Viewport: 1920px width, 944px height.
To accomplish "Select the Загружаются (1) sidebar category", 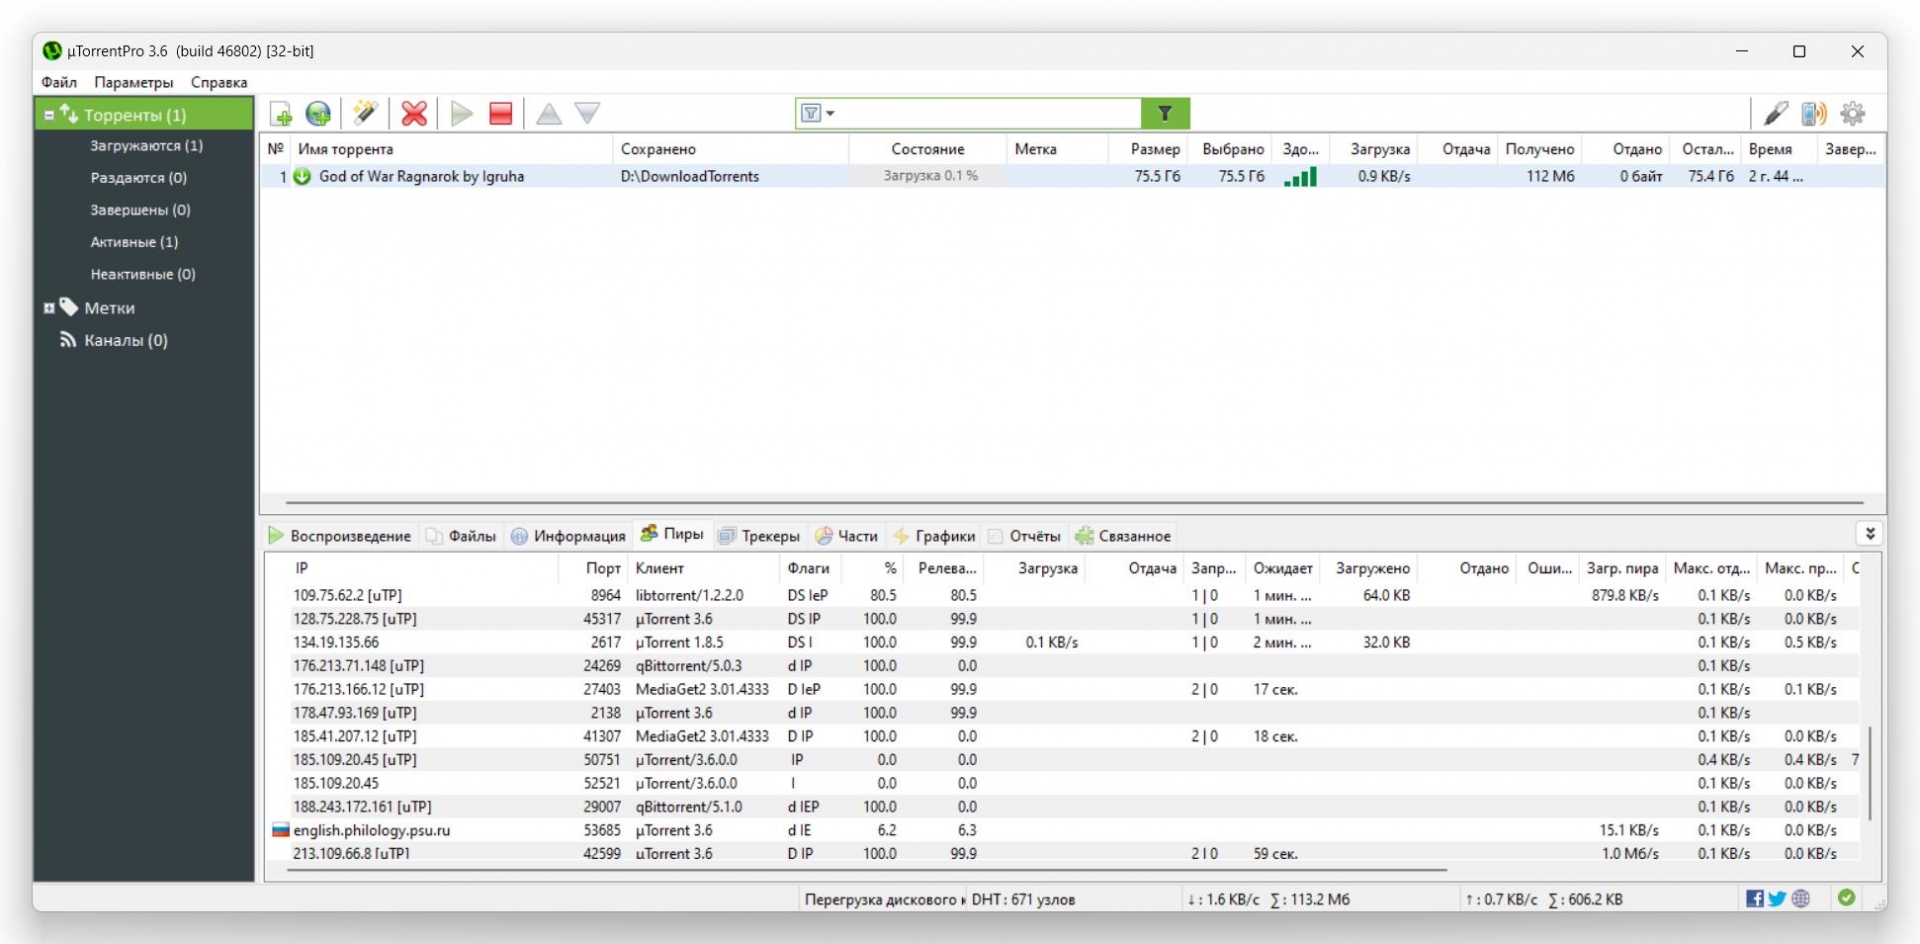I will [x=146, y=146].
